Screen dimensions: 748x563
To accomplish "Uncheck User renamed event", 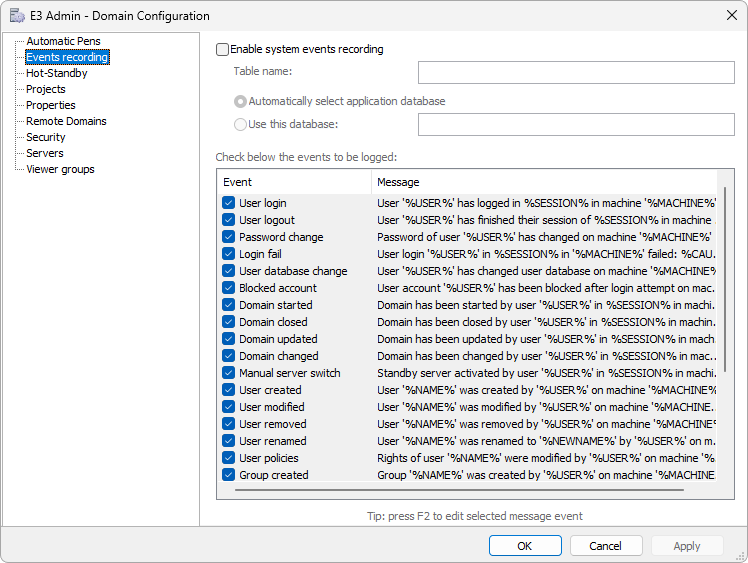I will point(229,441).
